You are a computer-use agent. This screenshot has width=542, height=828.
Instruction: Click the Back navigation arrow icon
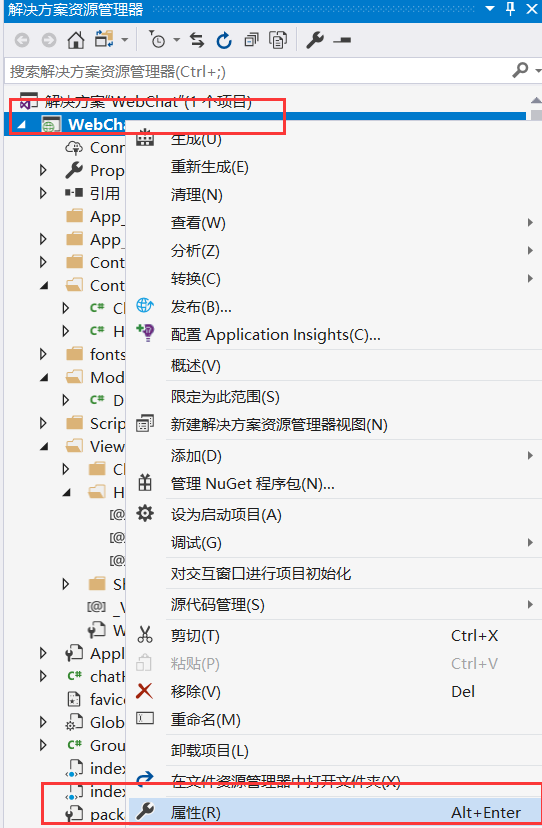coord(22,40)
